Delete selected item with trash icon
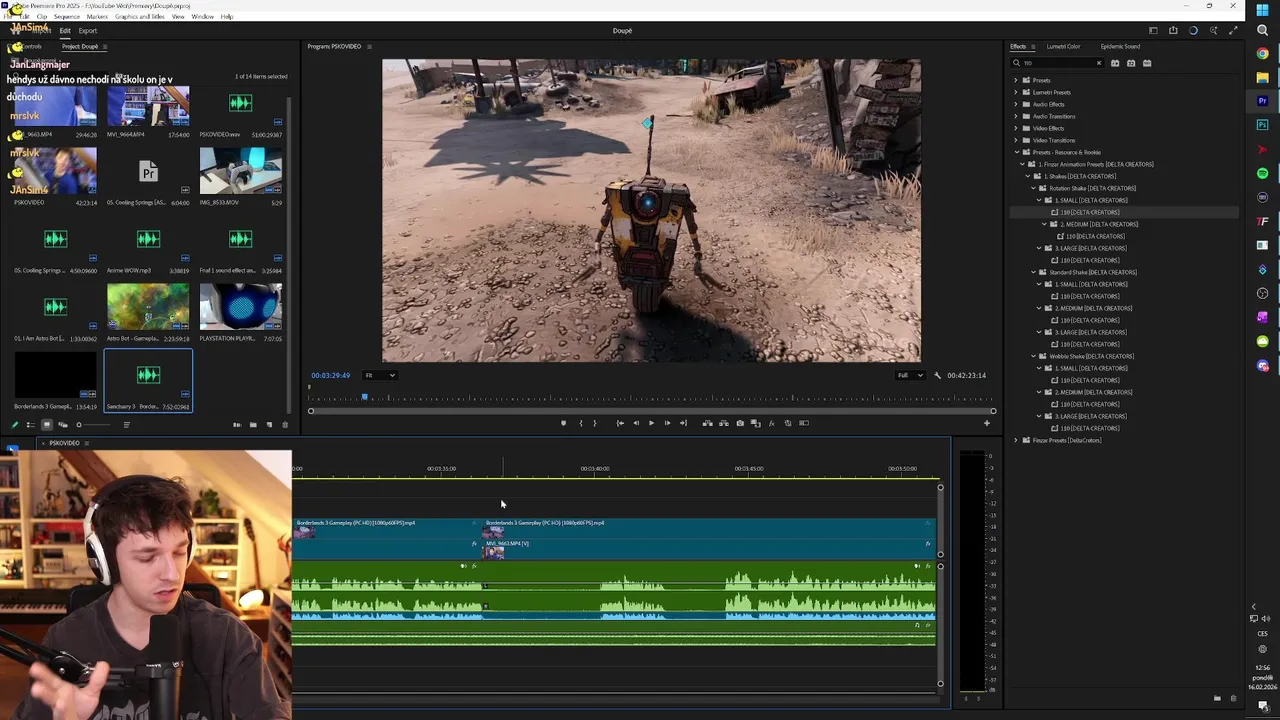 click(285, 425)
